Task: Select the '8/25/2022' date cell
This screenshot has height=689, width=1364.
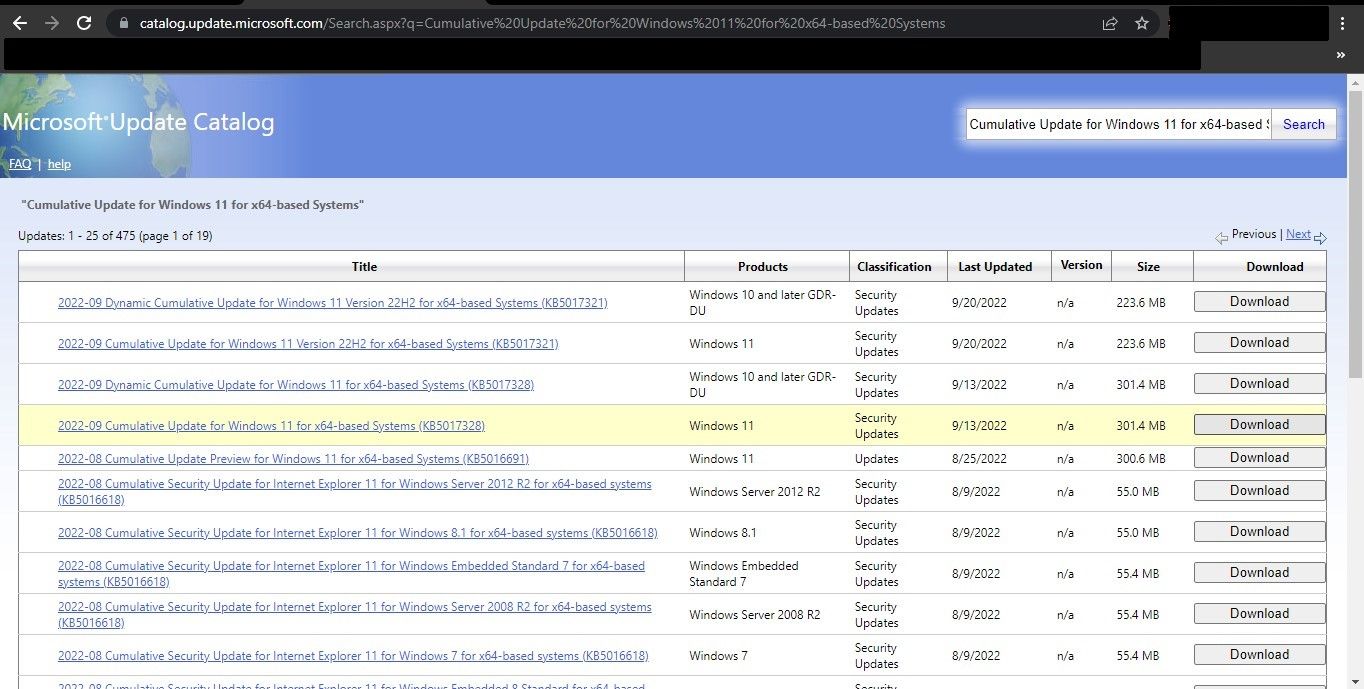Action: [x=980, y=459]
